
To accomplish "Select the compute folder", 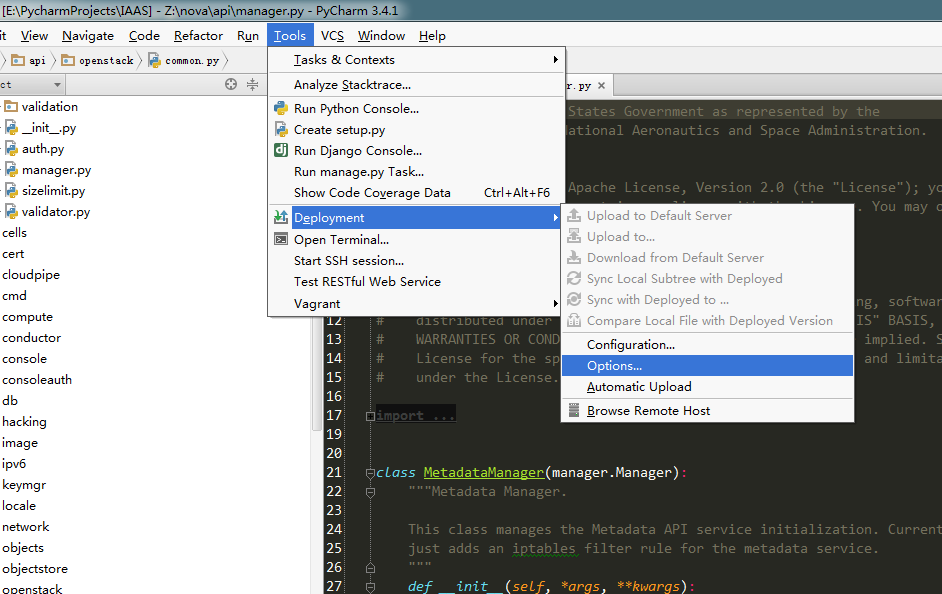I will (x=27, y=317).
